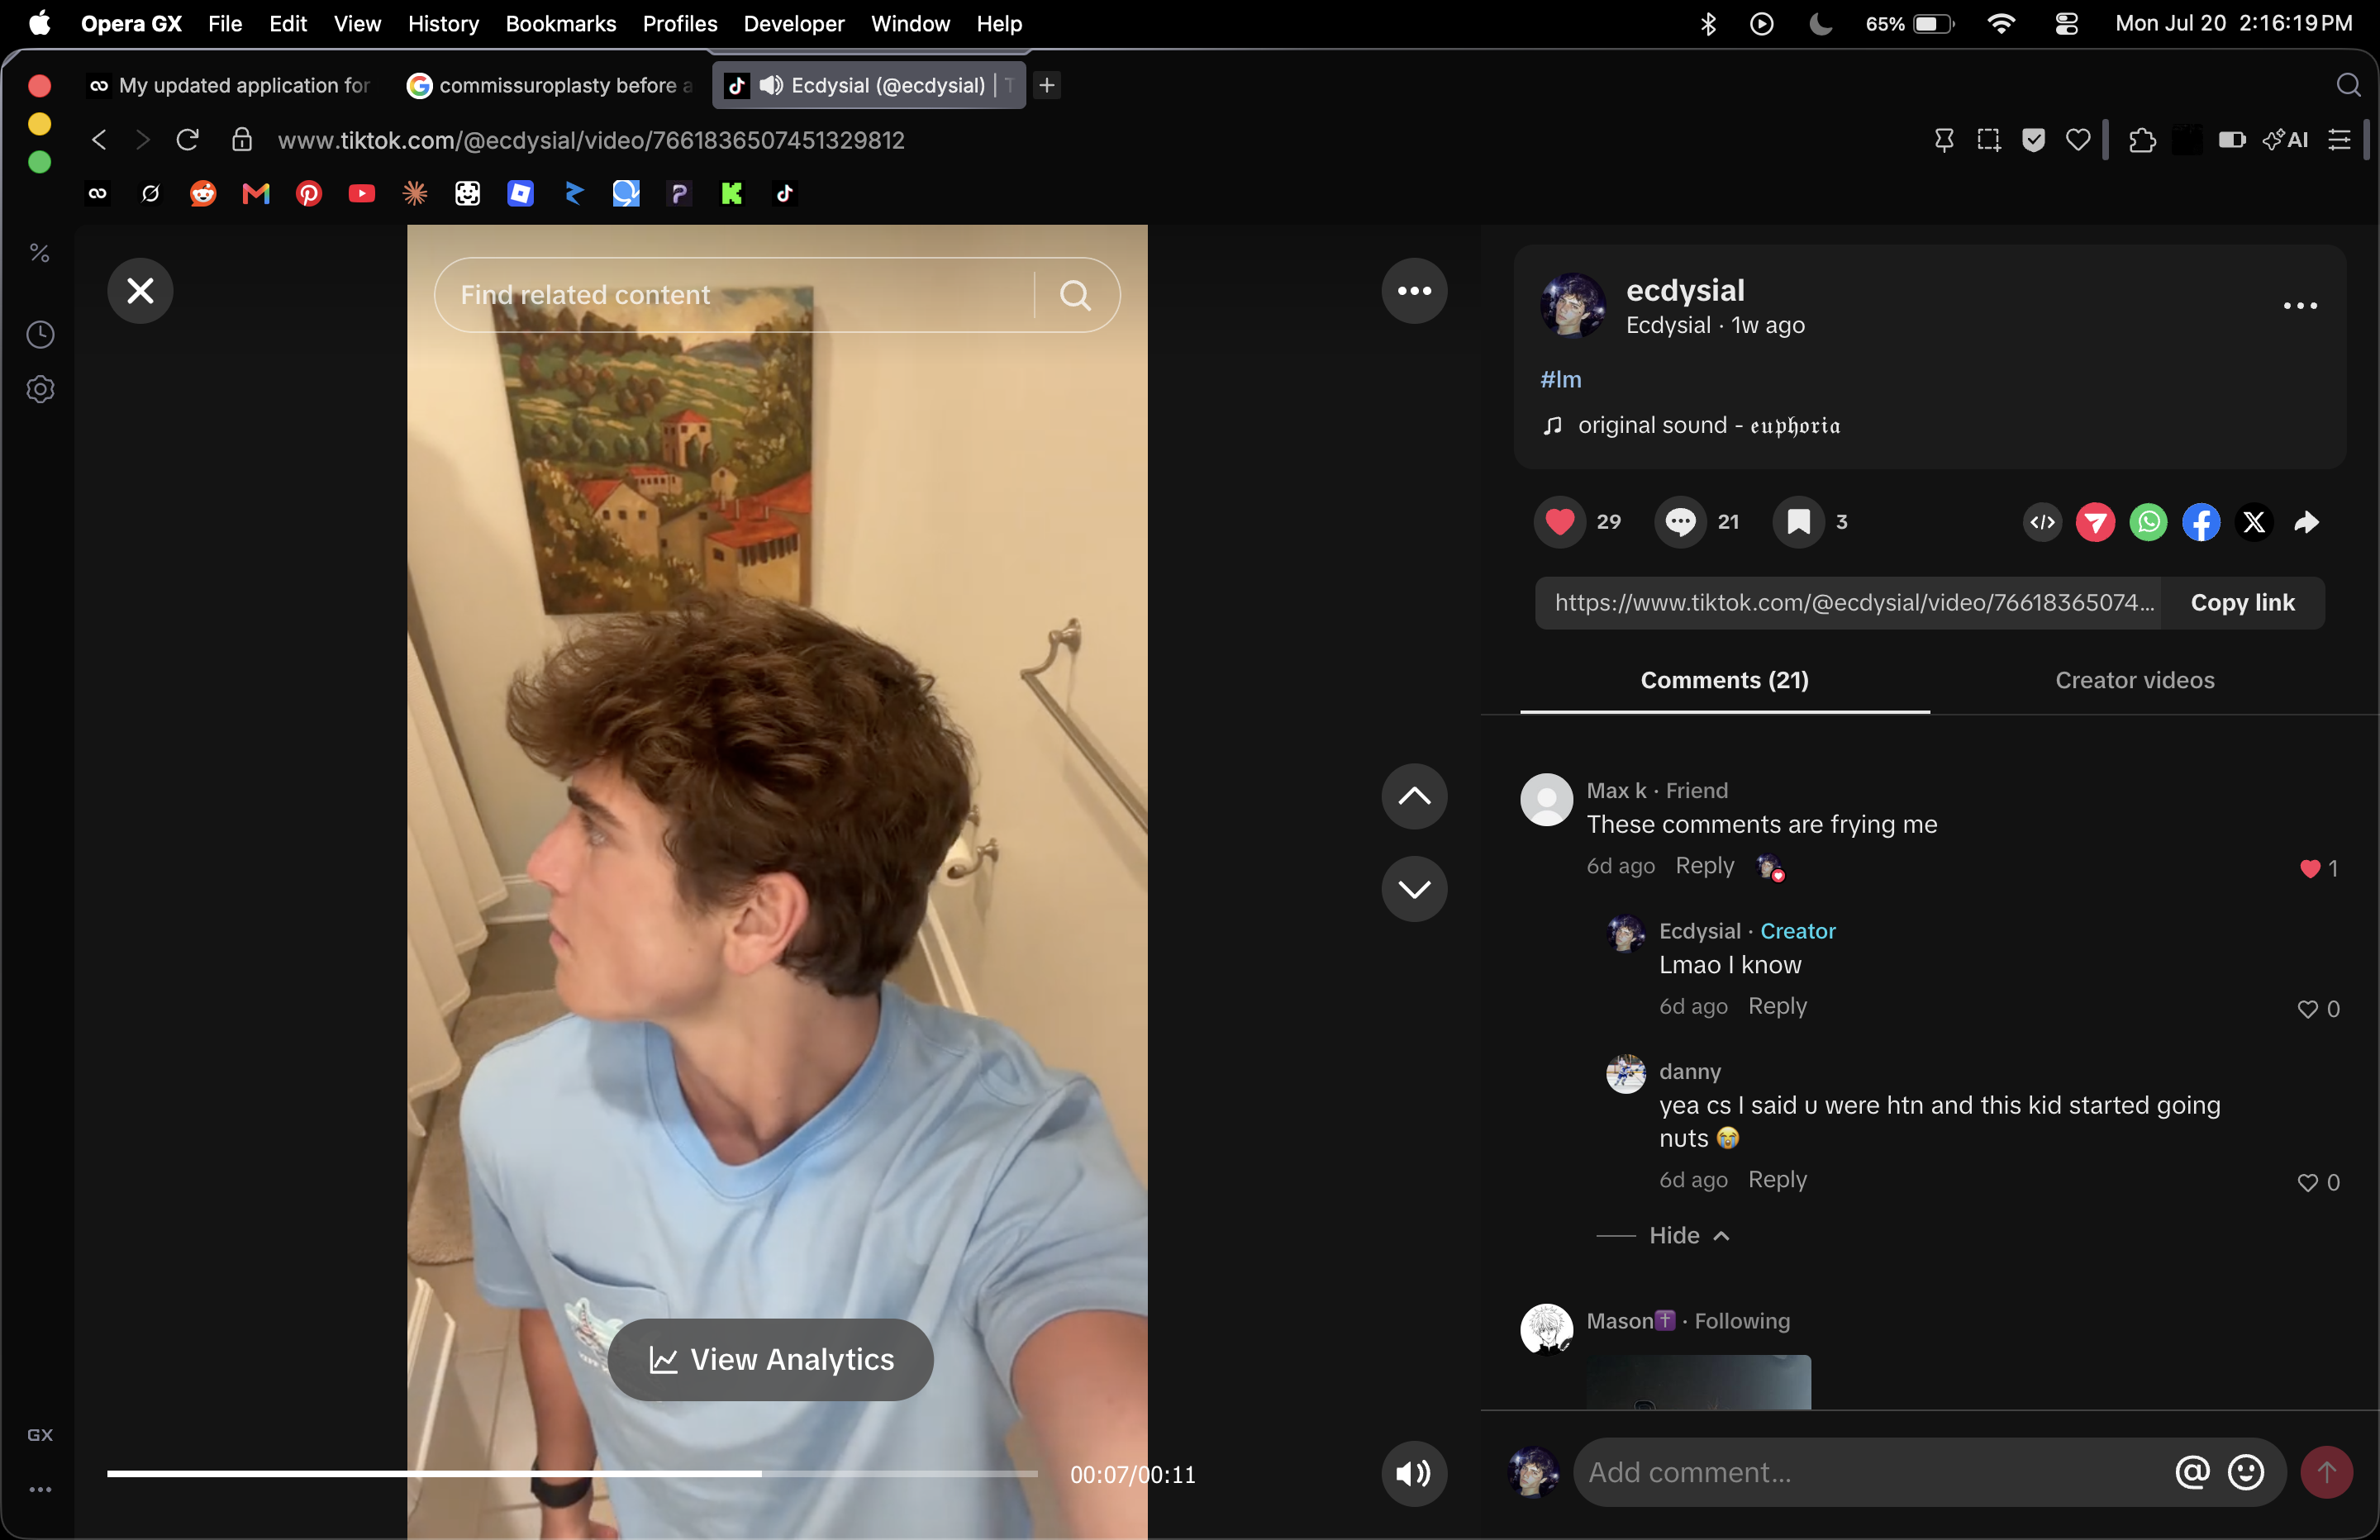Viewport: 2380px width, 1540px height.
Task: Toggle the like heart with 29 likes
Action: 1560,522
